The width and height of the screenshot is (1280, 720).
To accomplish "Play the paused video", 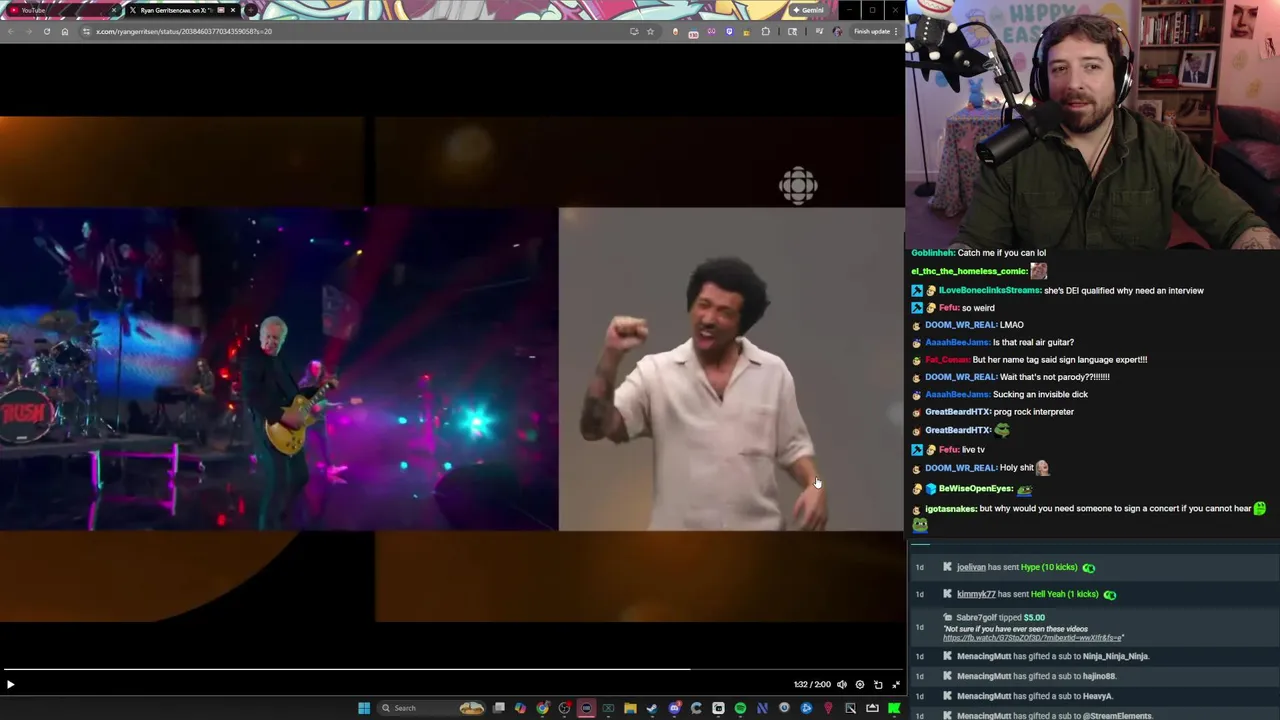I will pyautogui.click(x=10, y=684).
